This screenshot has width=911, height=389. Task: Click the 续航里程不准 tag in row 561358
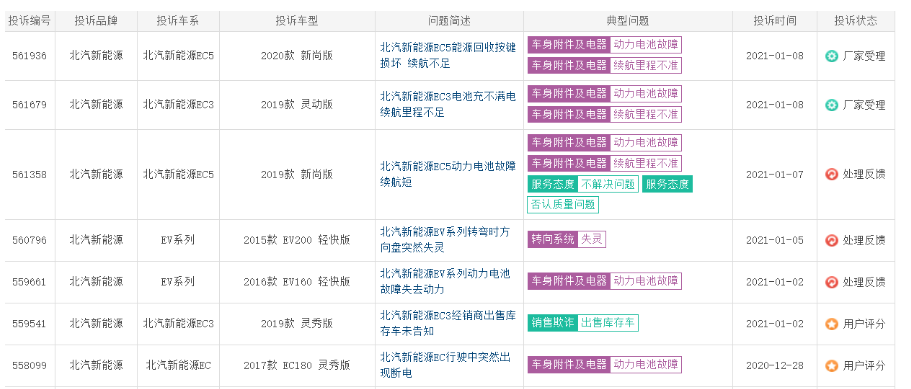[645, 164]
